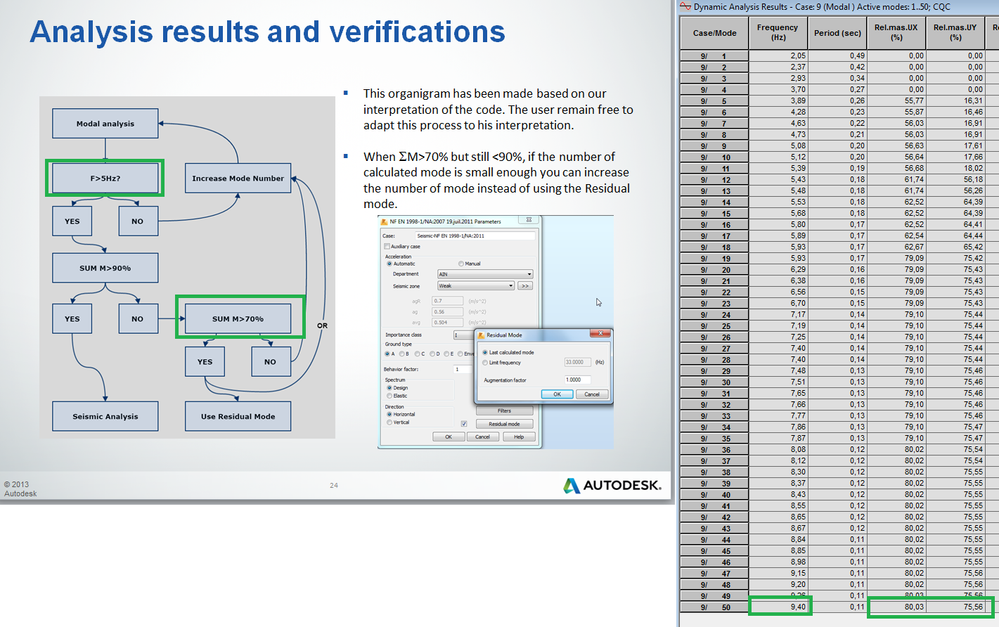The height and width of the screenshot is (627, 999).
Task: Click the Filters button
Action: click(x=505, y=411)
